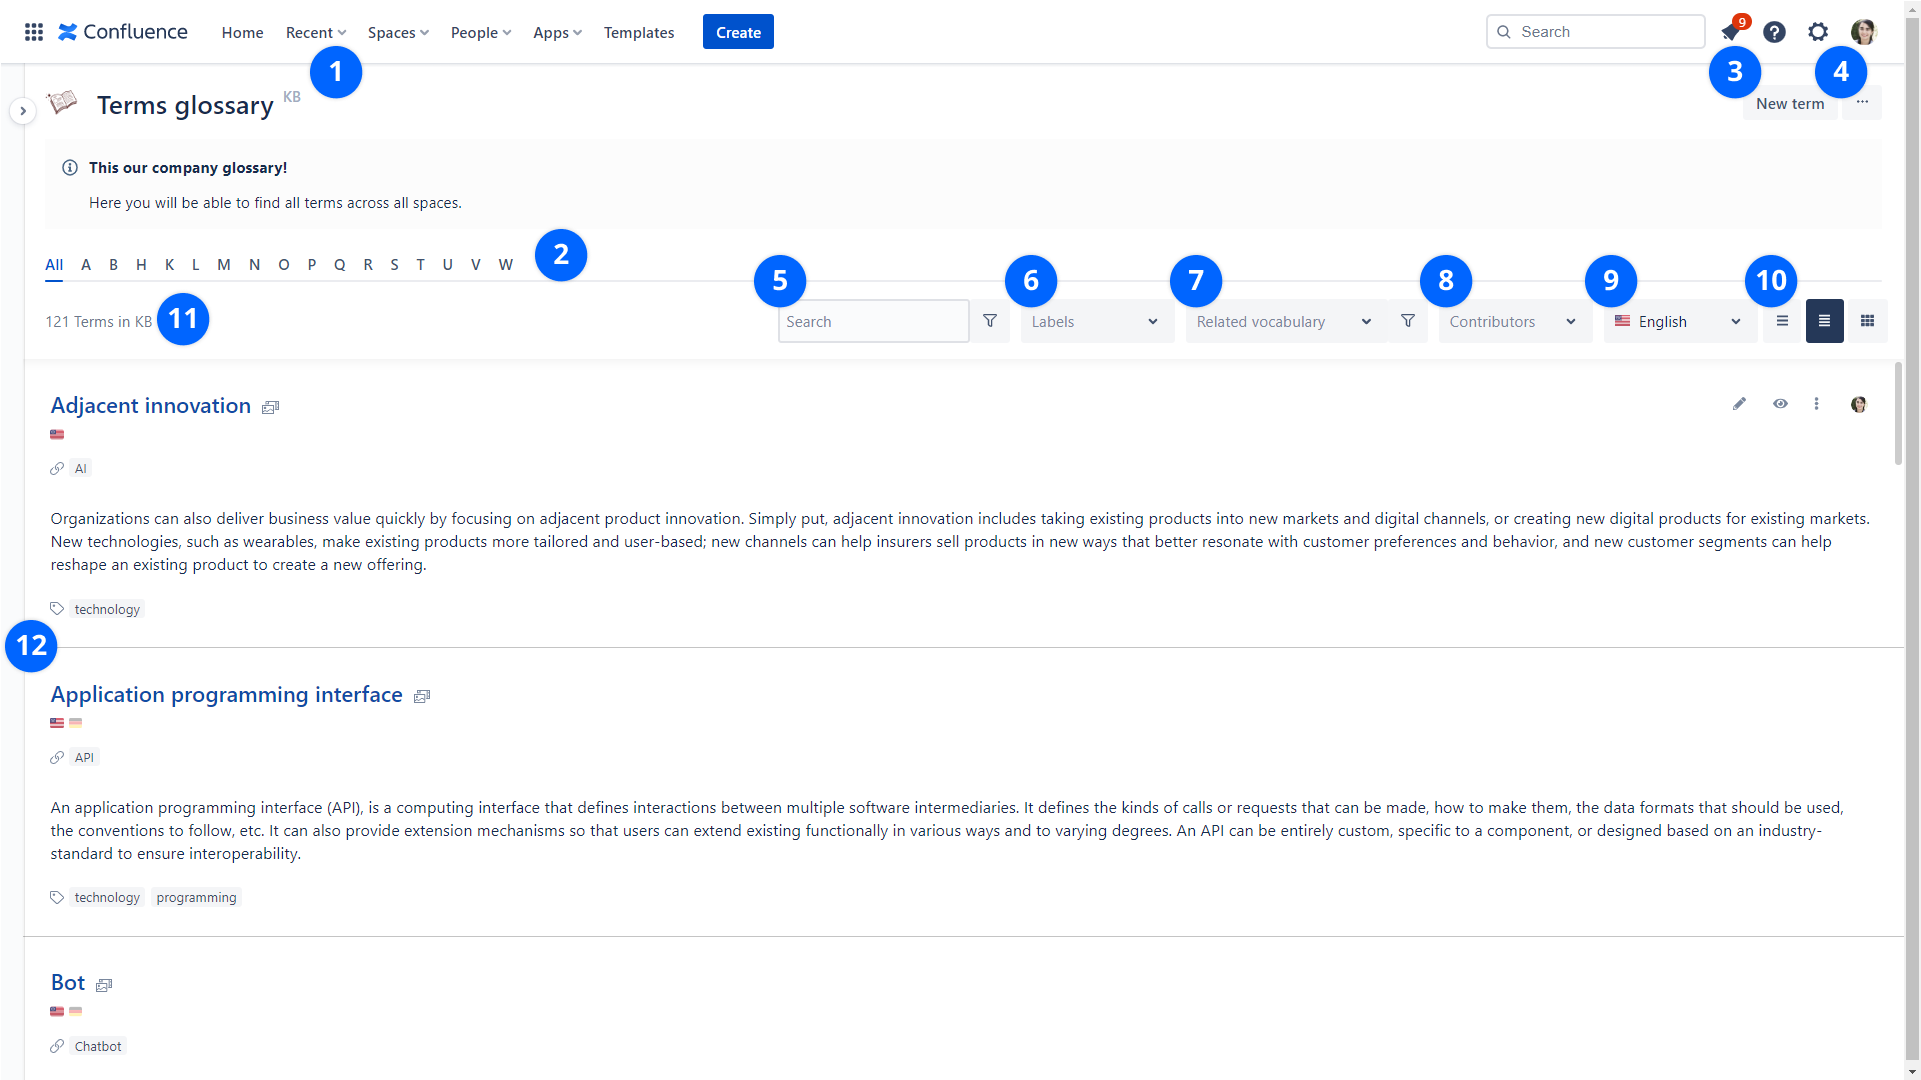1921x1080 pixels.
Task: Filter terms by letter M tab
Action: 223,265
